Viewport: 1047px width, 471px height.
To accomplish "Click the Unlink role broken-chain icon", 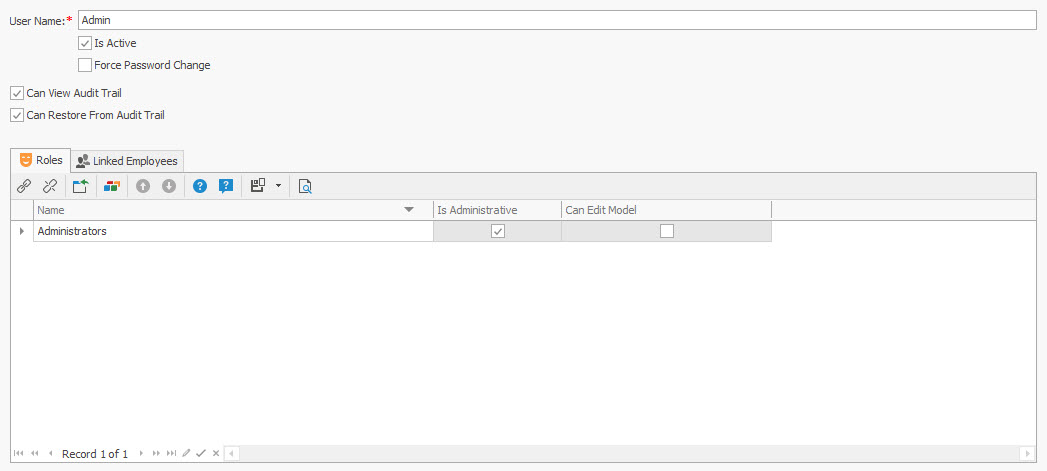I will tap(49, 186).
